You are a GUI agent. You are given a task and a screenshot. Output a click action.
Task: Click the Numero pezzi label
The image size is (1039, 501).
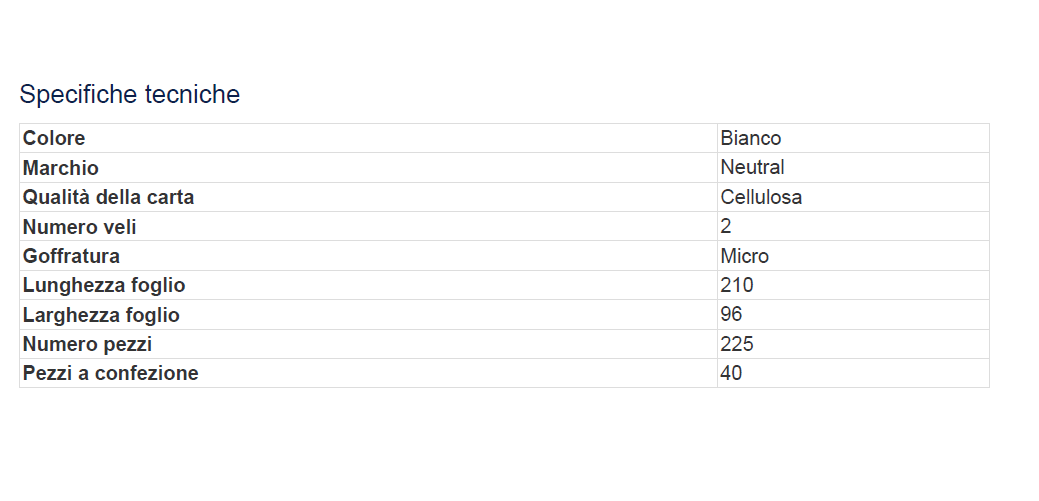pos(87,344)
